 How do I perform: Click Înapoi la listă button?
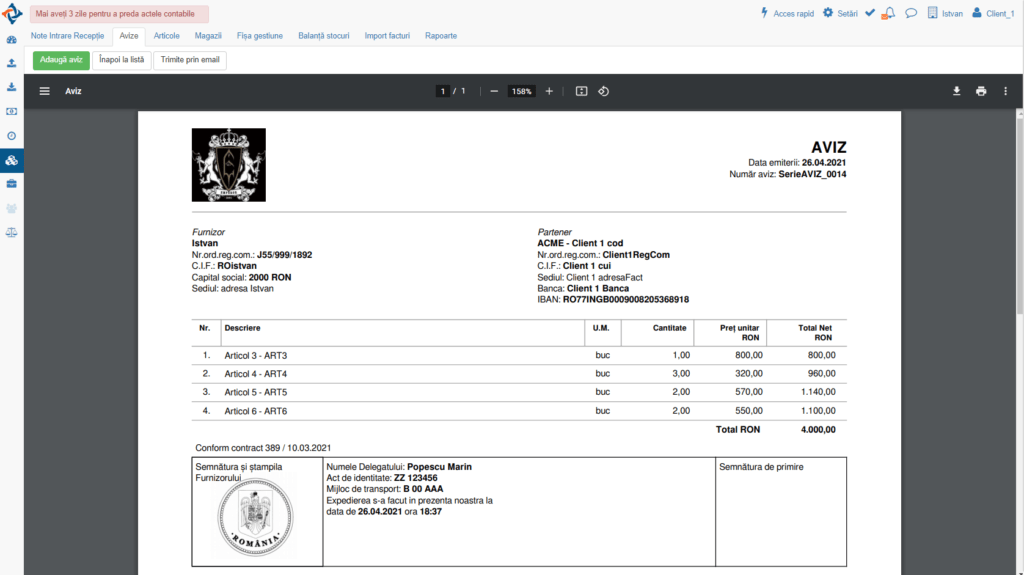121,60
